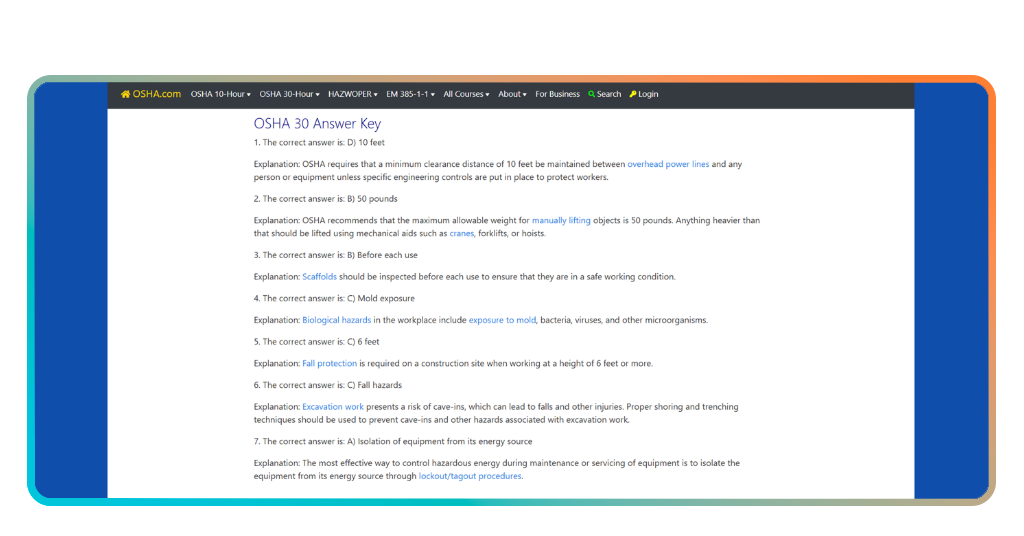The image size is (1024, 536).
Task: Expand the All Courses menu
Action: coord(466,94)
